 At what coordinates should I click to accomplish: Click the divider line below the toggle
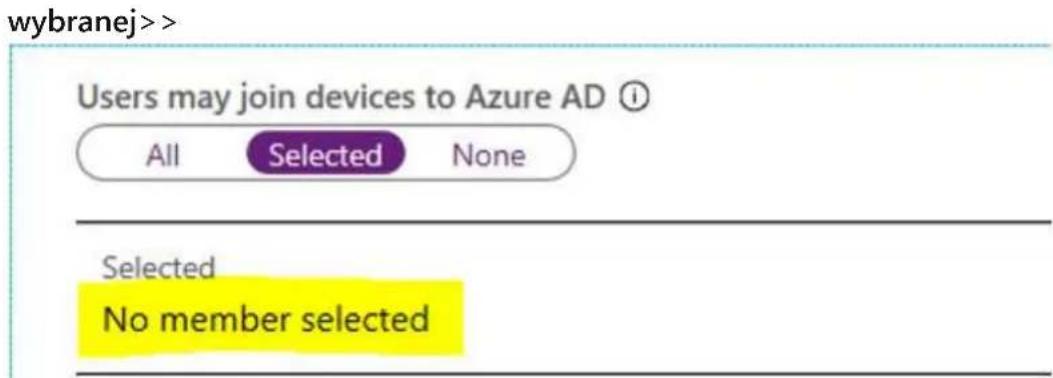[x=564, y=220]
